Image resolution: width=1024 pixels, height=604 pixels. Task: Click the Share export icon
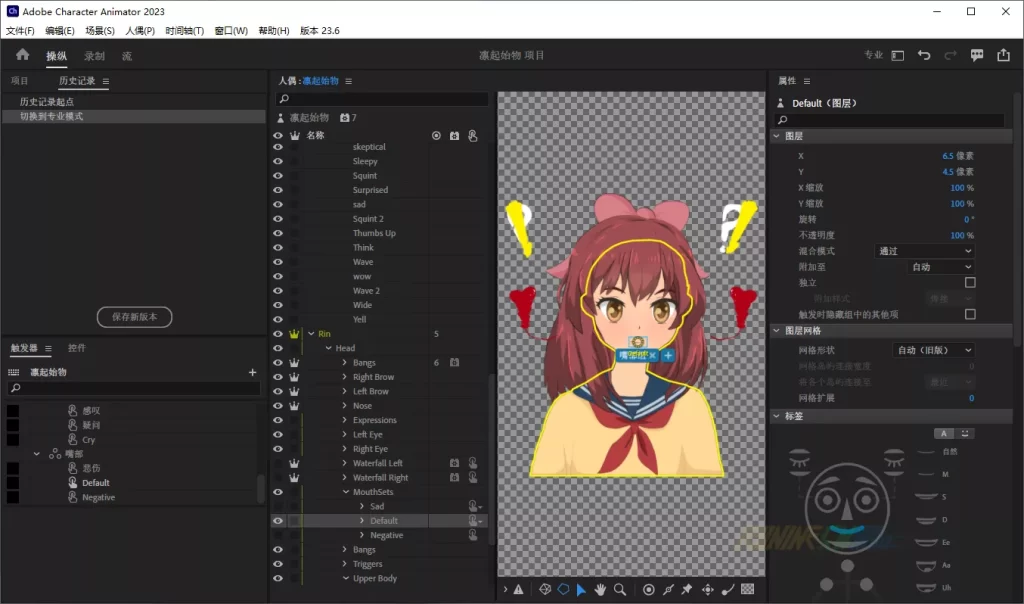coord(1003,56)
